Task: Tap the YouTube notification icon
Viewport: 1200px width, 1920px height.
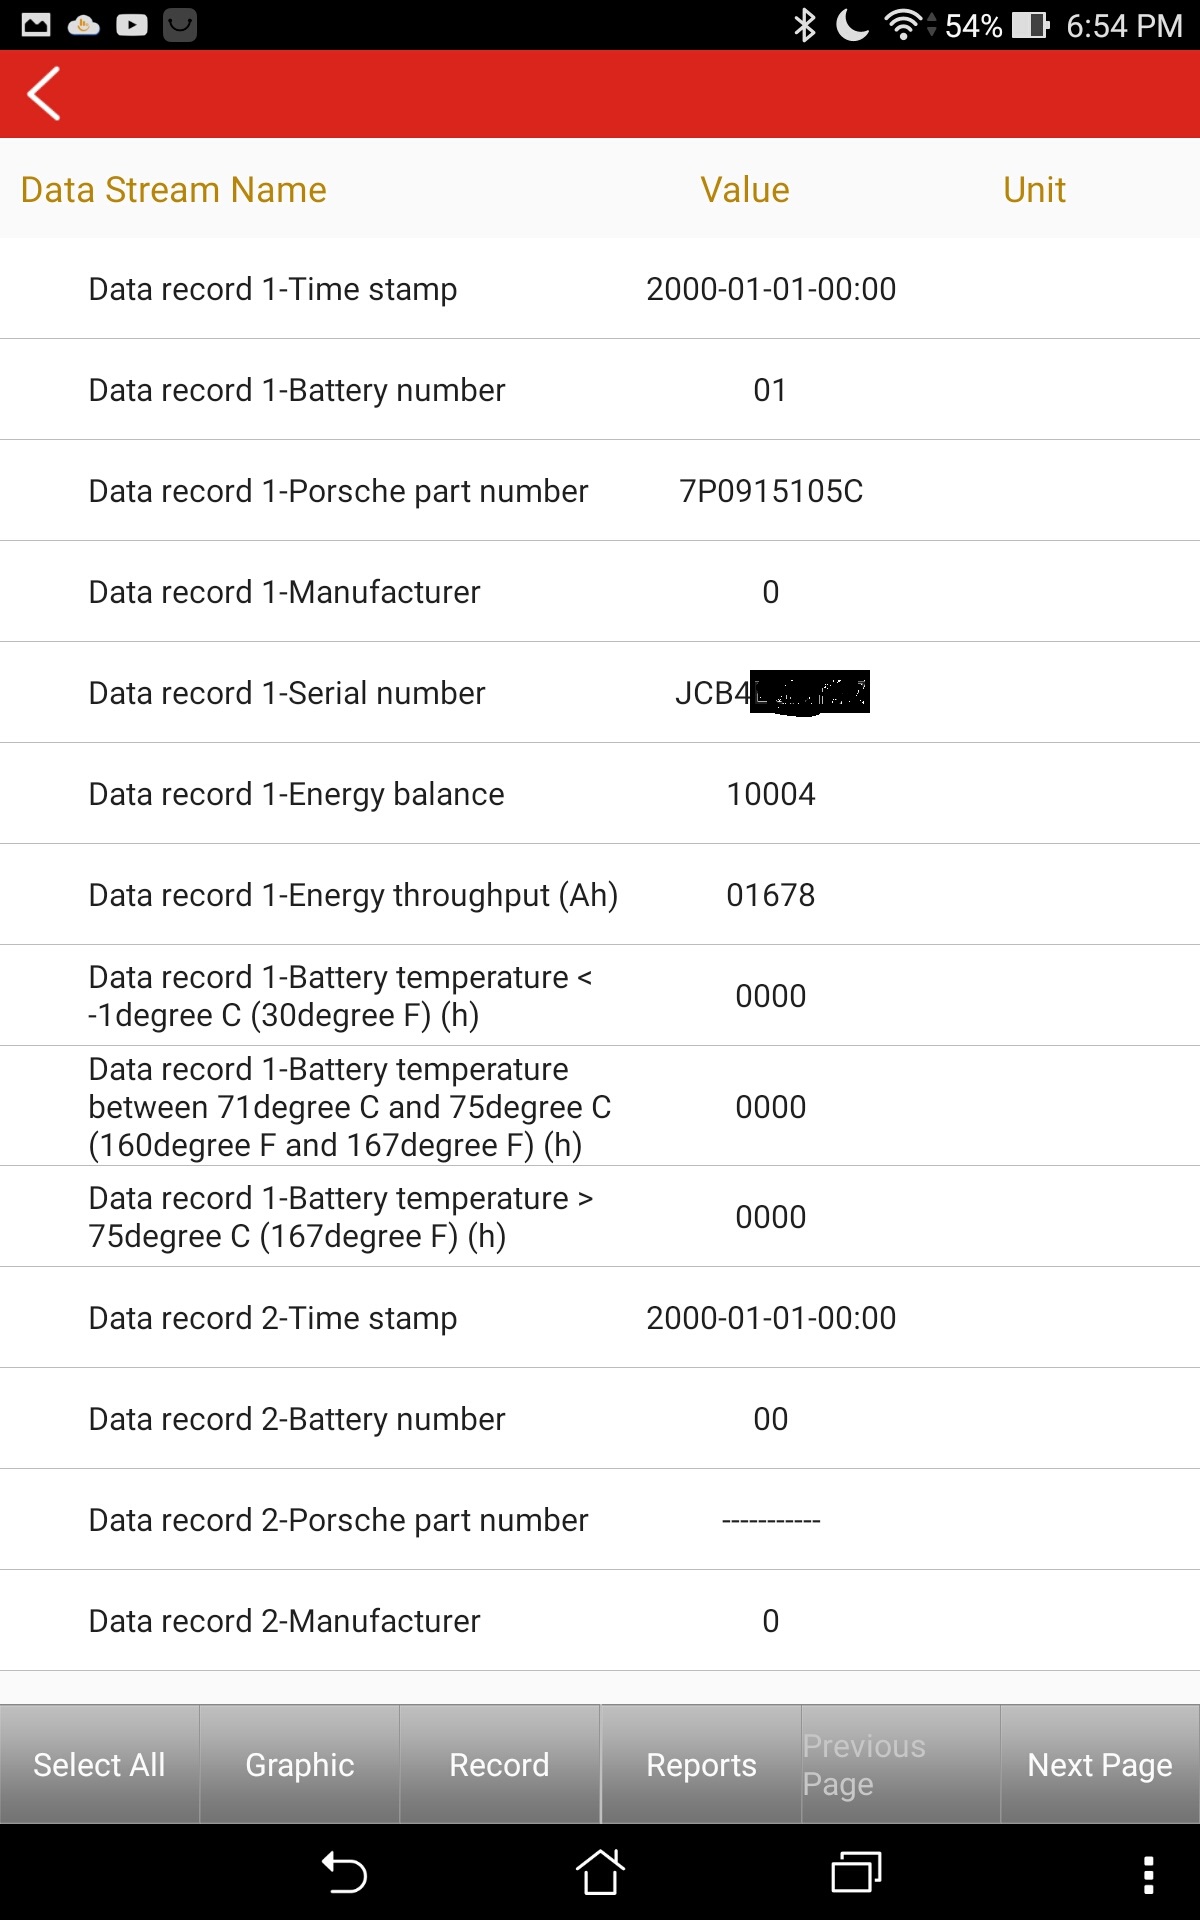Action: [132, 25]
